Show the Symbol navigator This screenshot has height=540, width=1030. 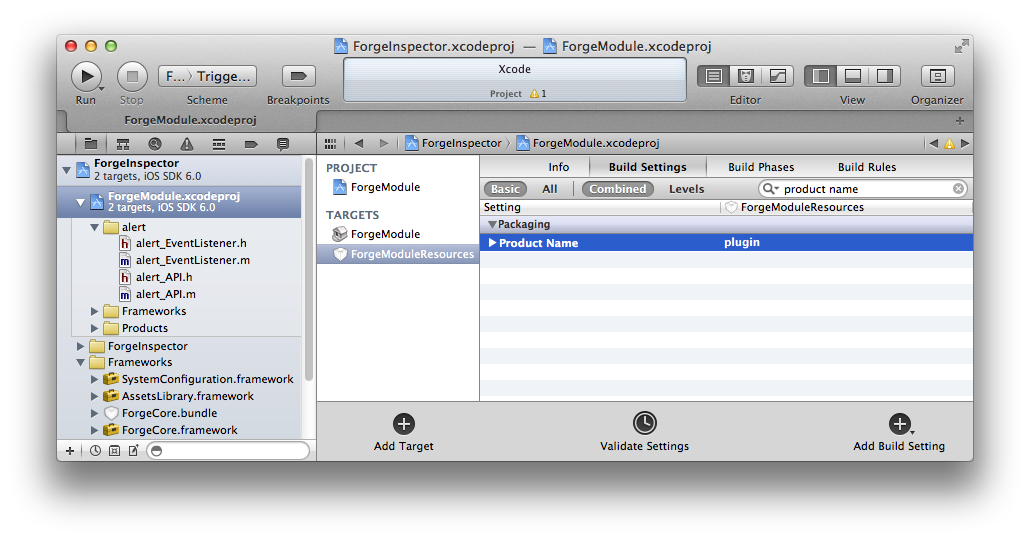coord(123,144)
